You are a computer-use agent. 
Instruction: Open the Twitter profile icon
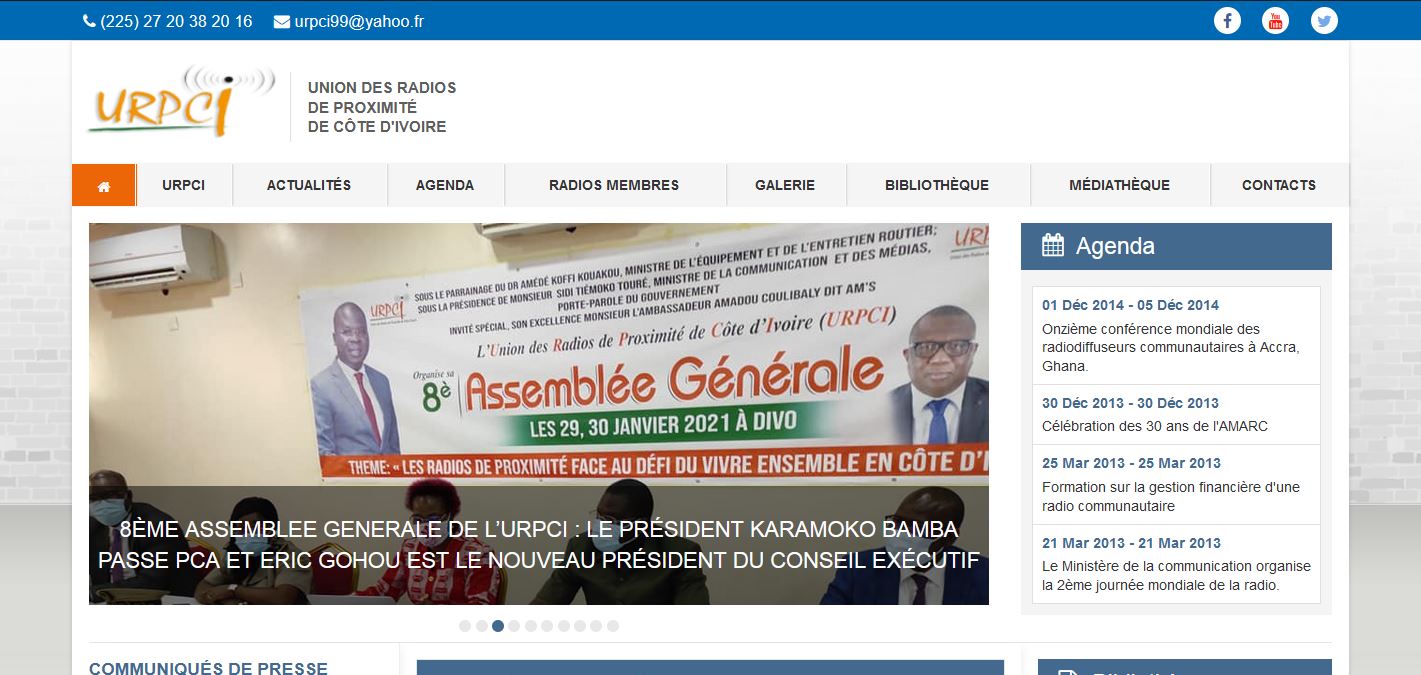pyautogui.click(x=1324, y=20)
